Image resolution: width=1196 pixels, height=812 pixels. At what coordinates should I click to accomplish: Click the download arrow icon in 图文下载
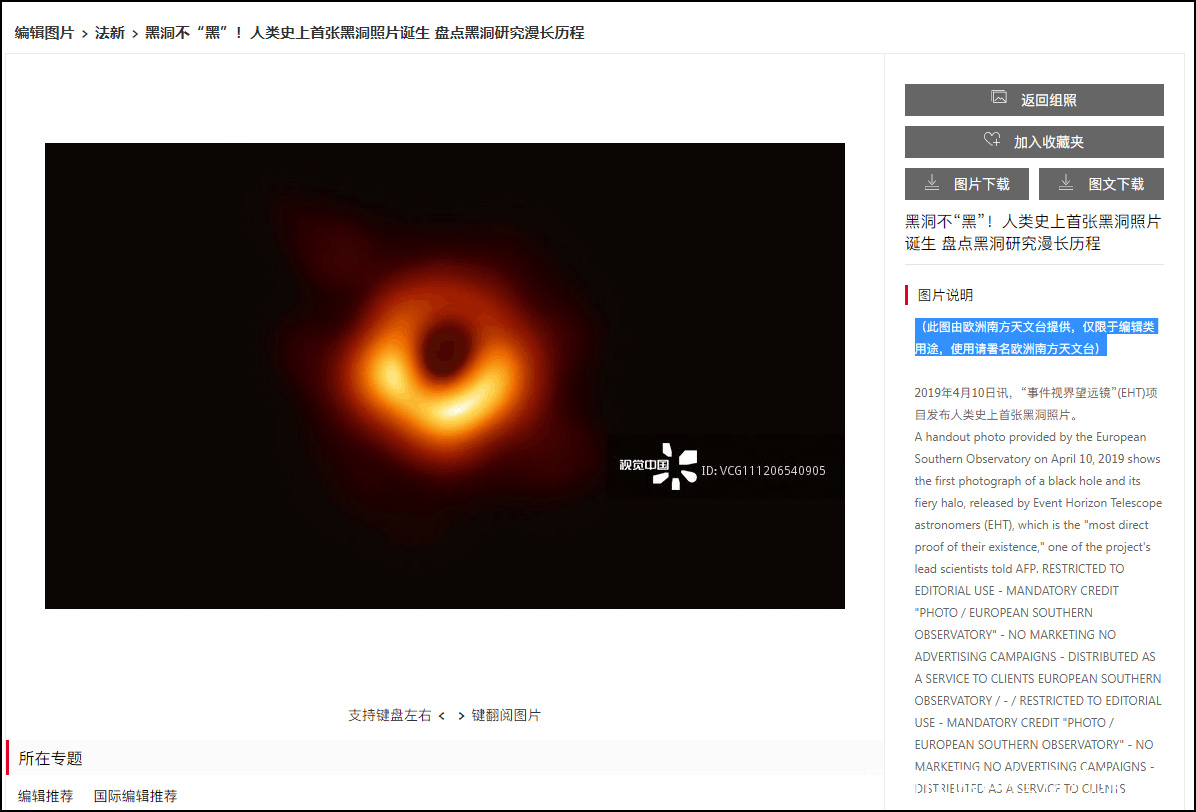pyautogui.click(x=1066, y=182)
